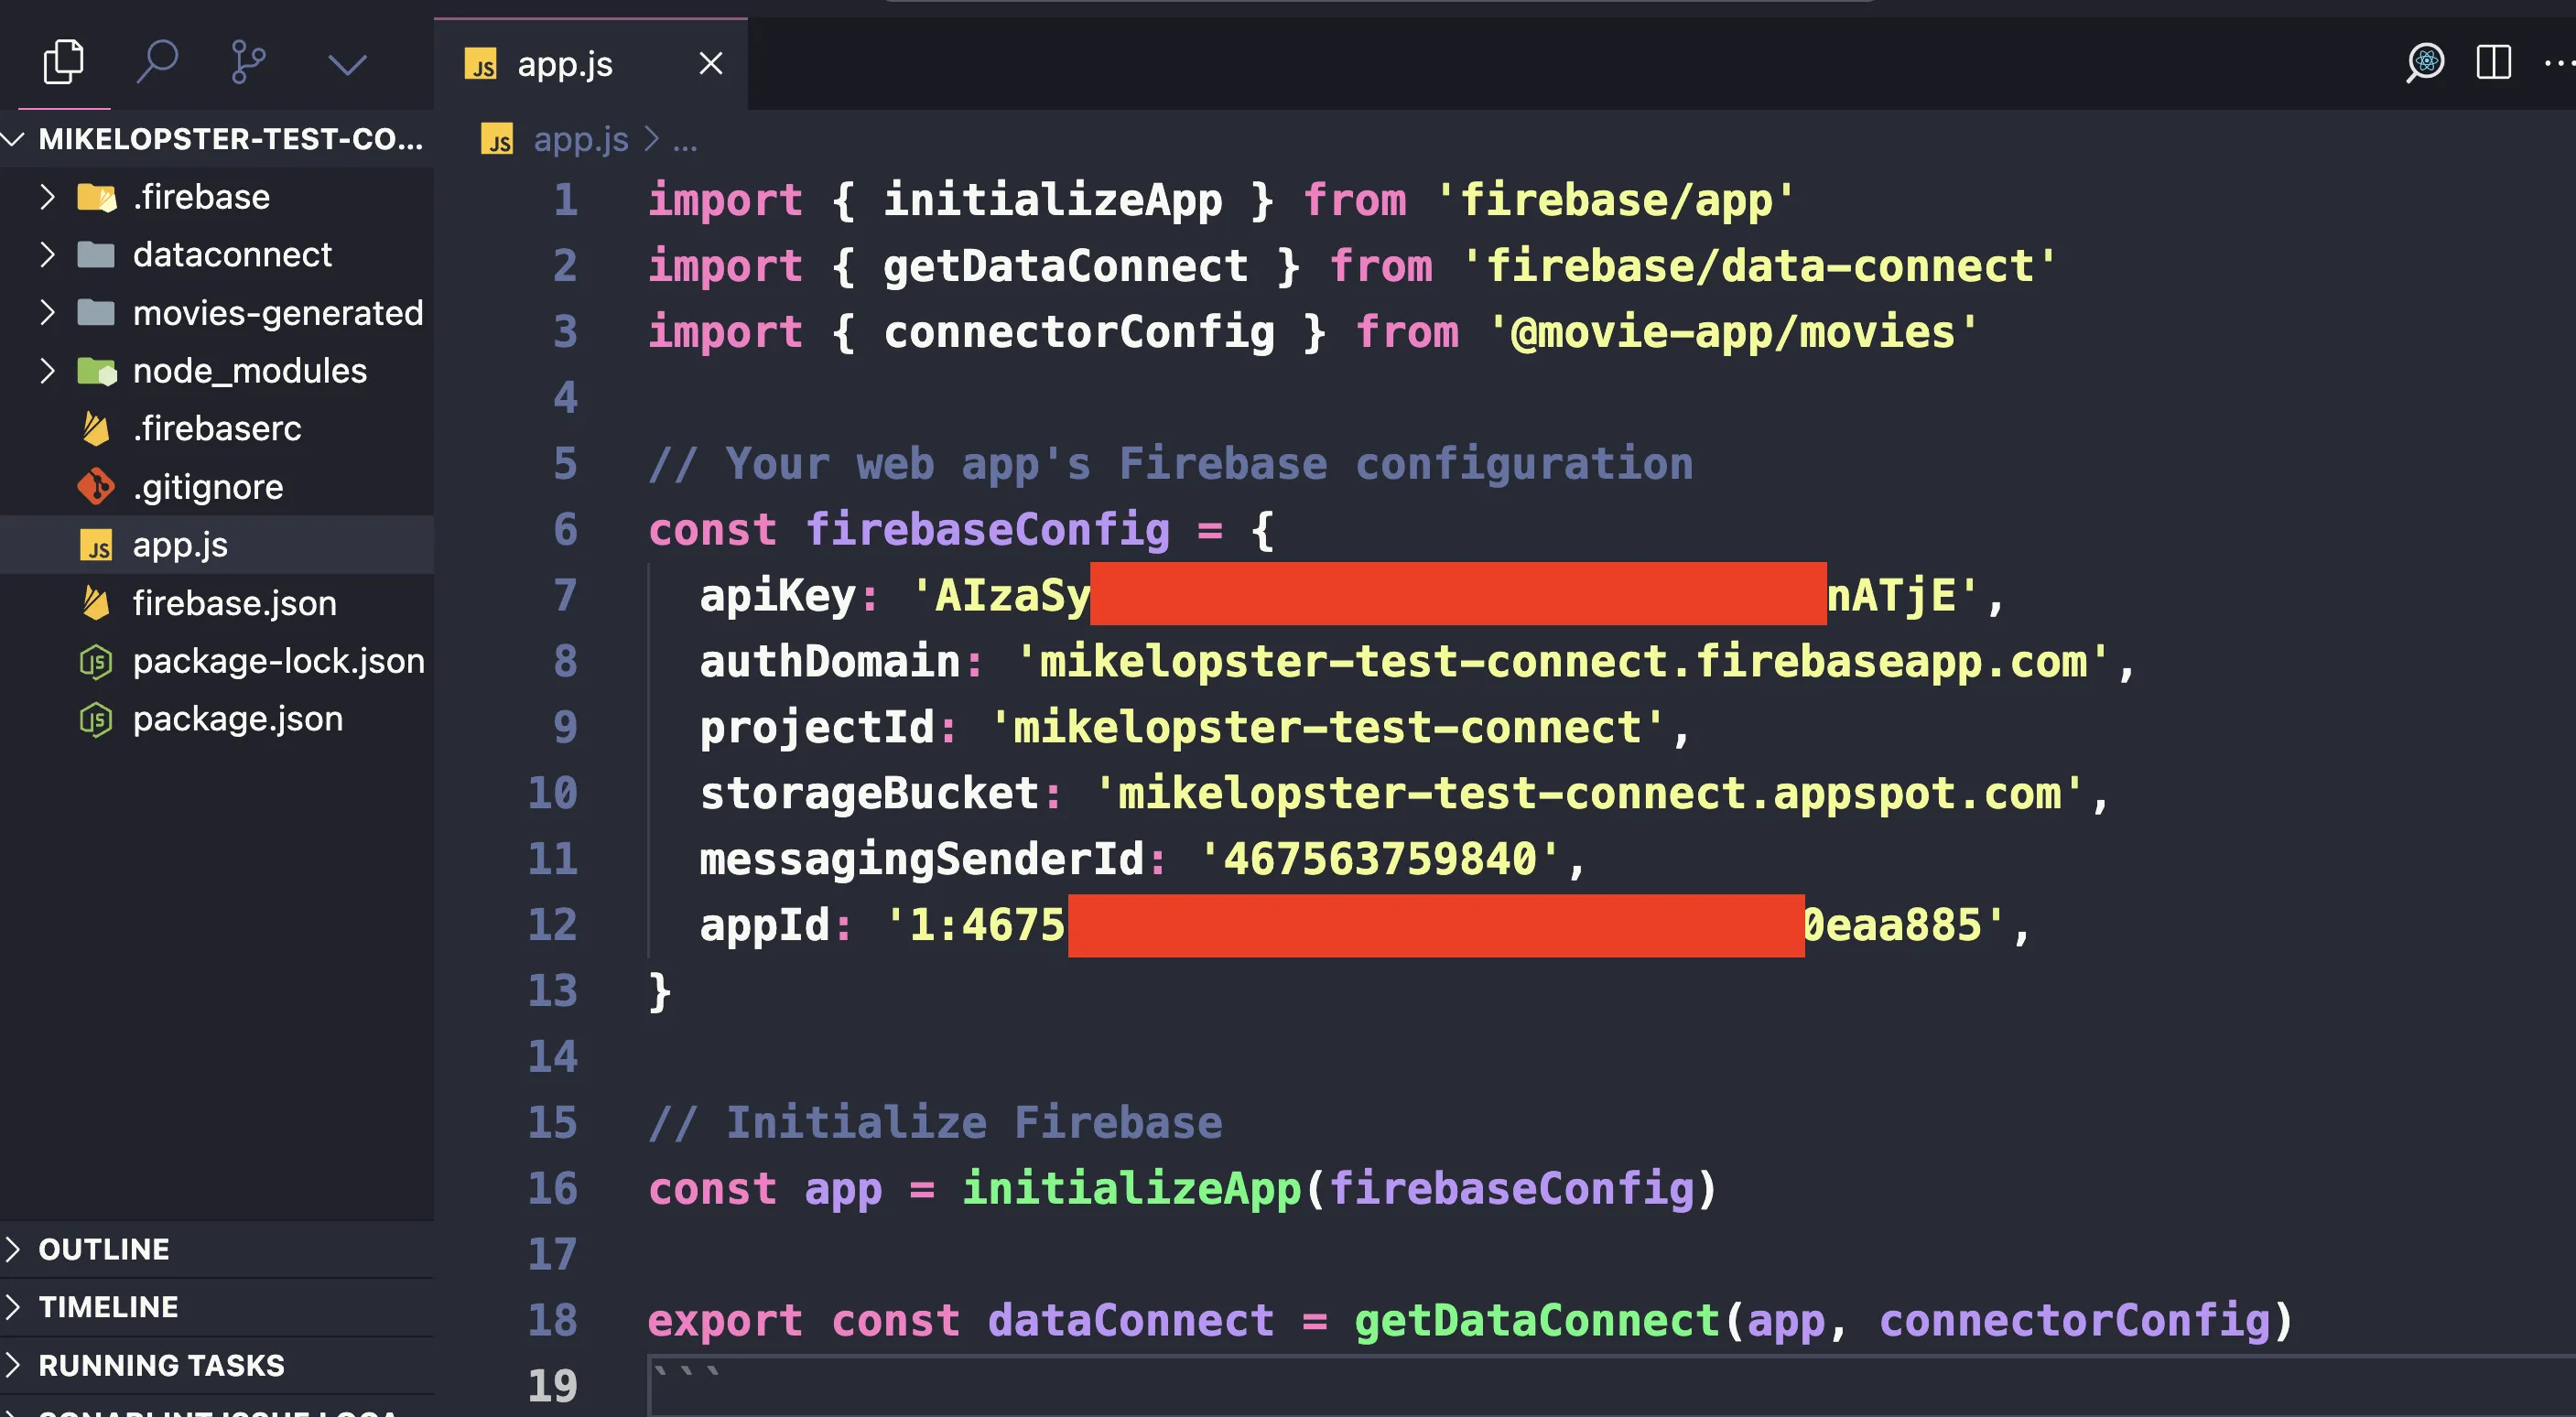Click the '@movie-app/movies' import string
Image resolution: width=2576 pixels, height=1417 pixels.
coord(1733,331)
